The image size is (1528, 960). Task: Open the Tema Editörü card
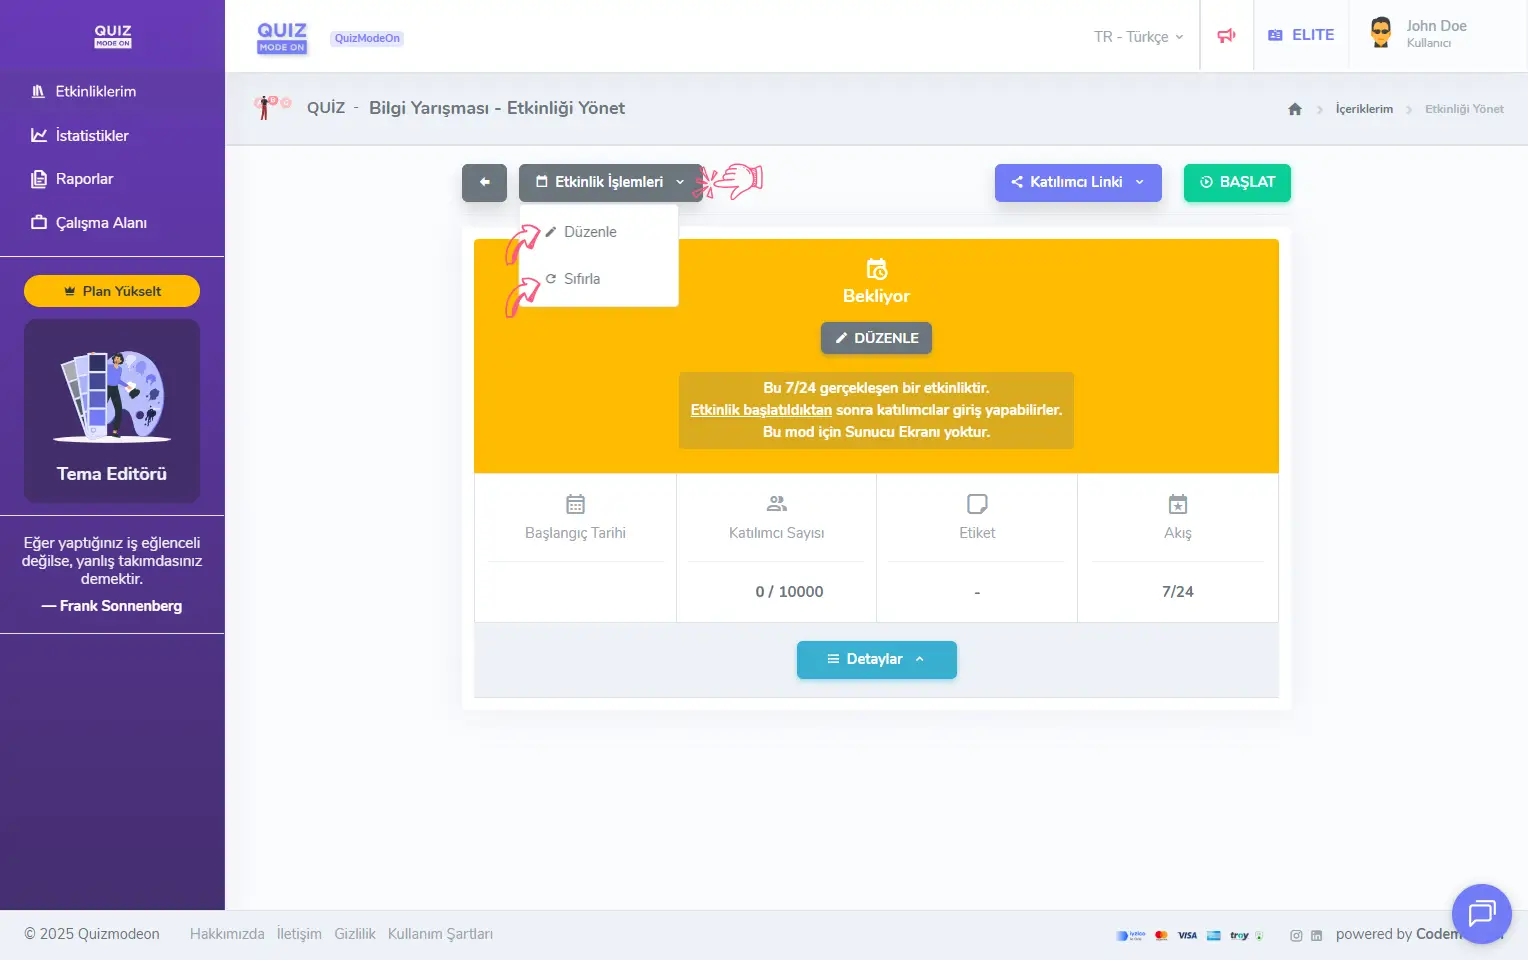point(112,411)
